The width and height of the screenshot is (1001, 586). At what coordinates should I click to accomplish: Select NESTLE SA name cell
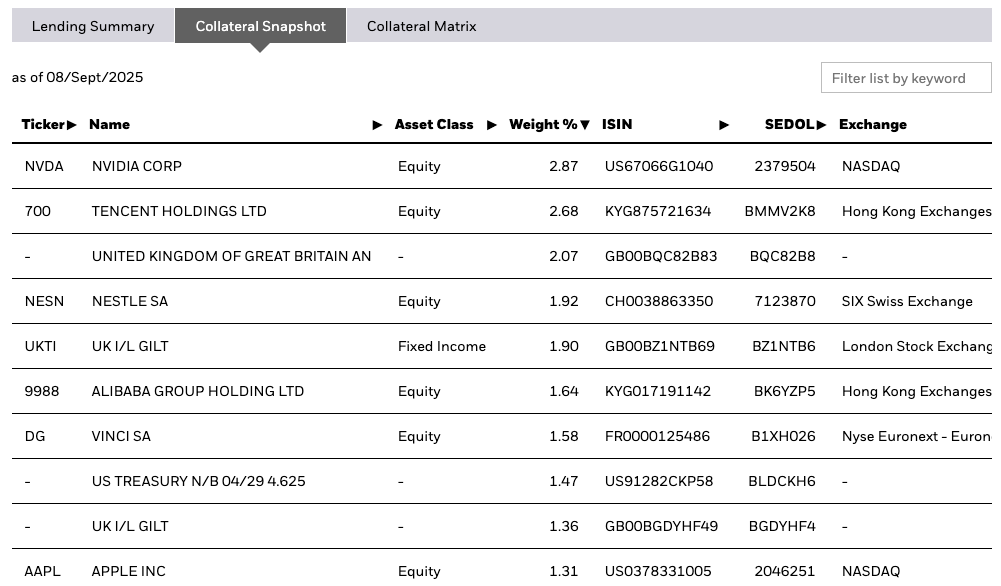click(130, 301)
